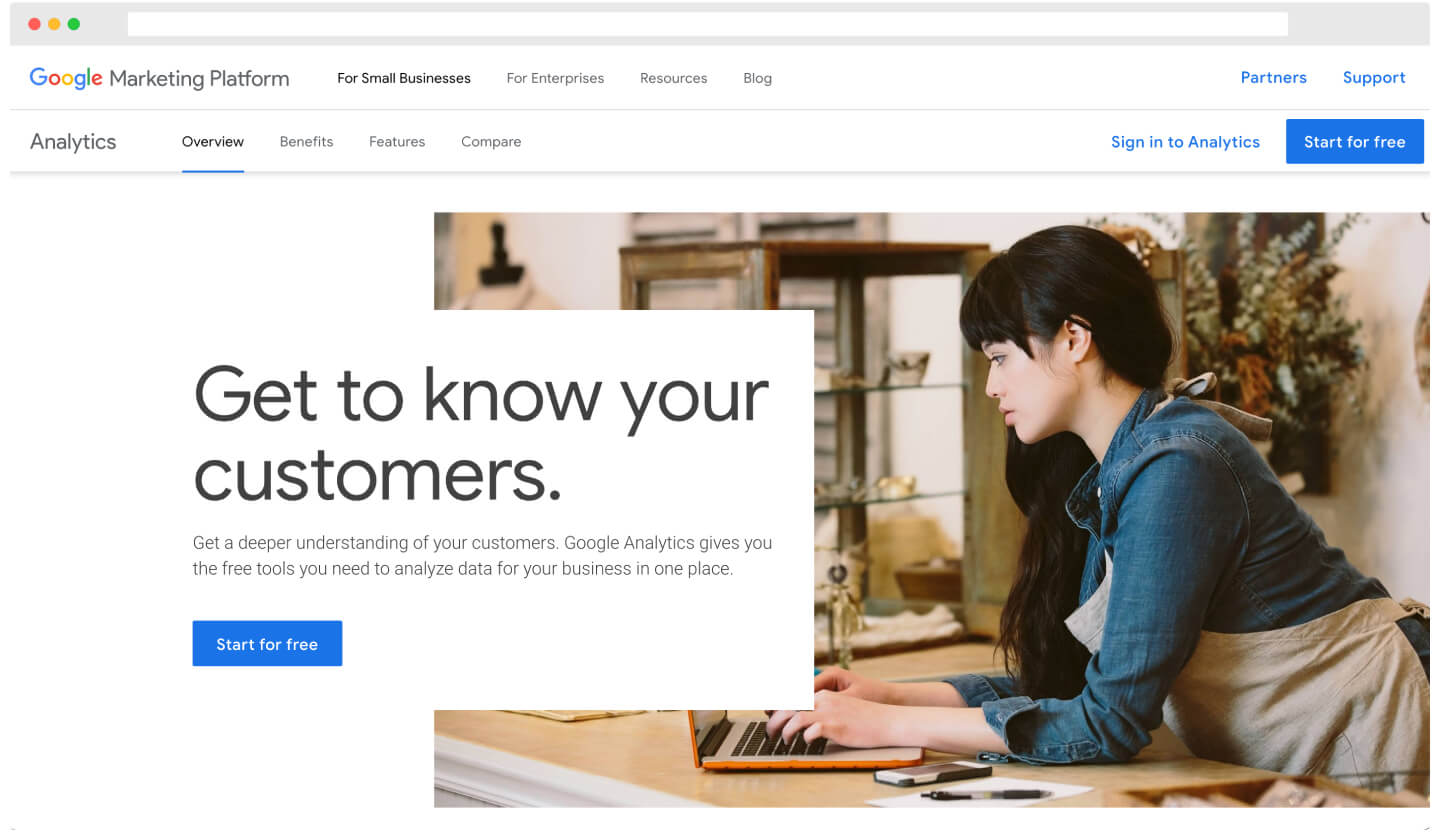Screen dimensions: 1440x832
Task: Open the For Enterprises menu
Action: click(555, 78)
